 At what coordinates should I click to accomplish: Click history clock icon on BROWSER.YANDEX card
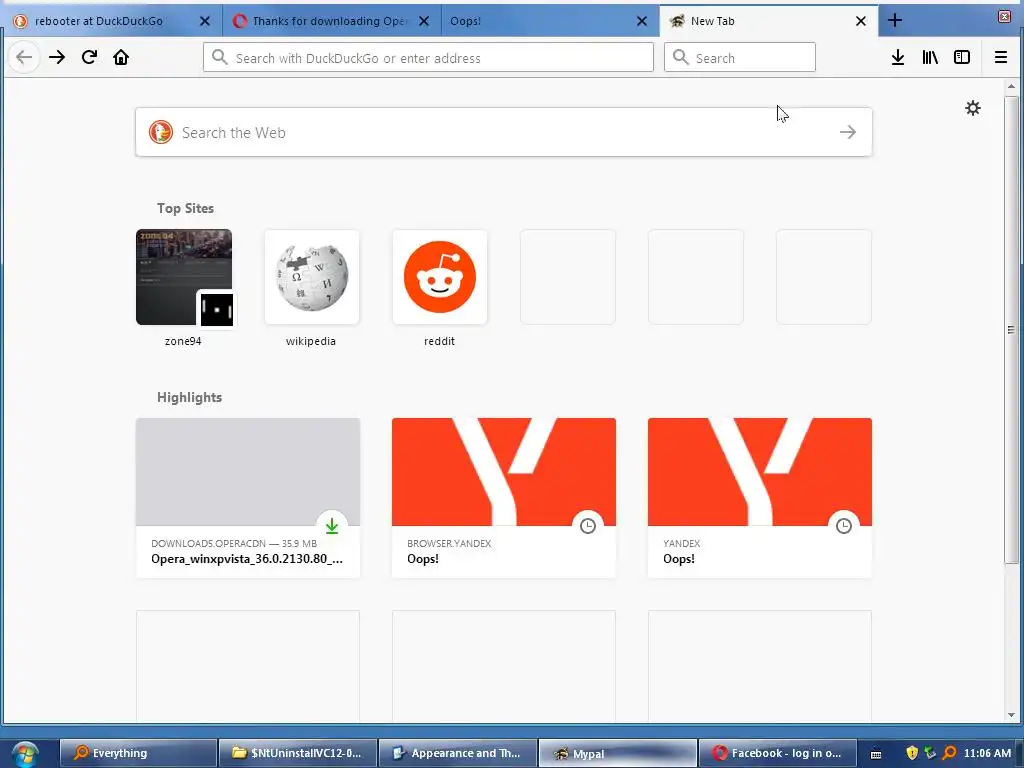pyautogui.click(x=588, y=526)
